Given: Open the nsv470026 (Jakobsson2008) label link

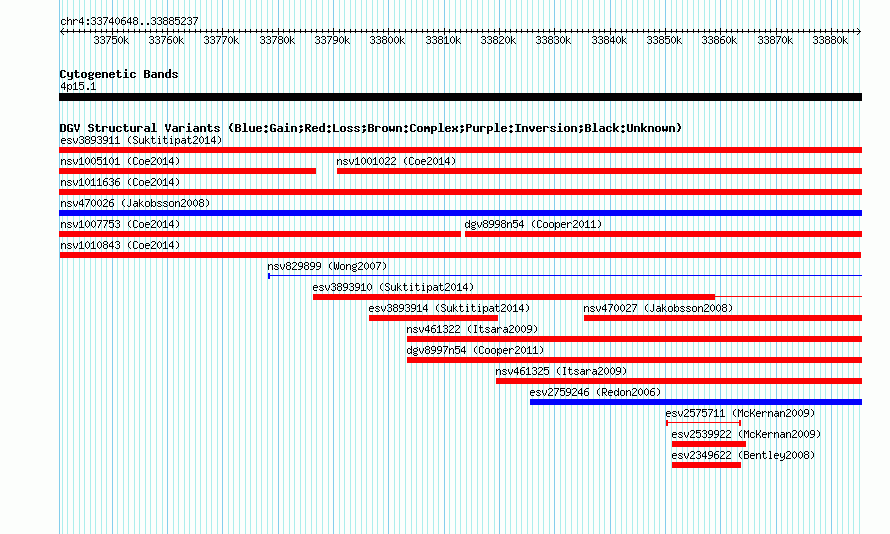Looking at the screenshot, I should click(x=135, y=203).
